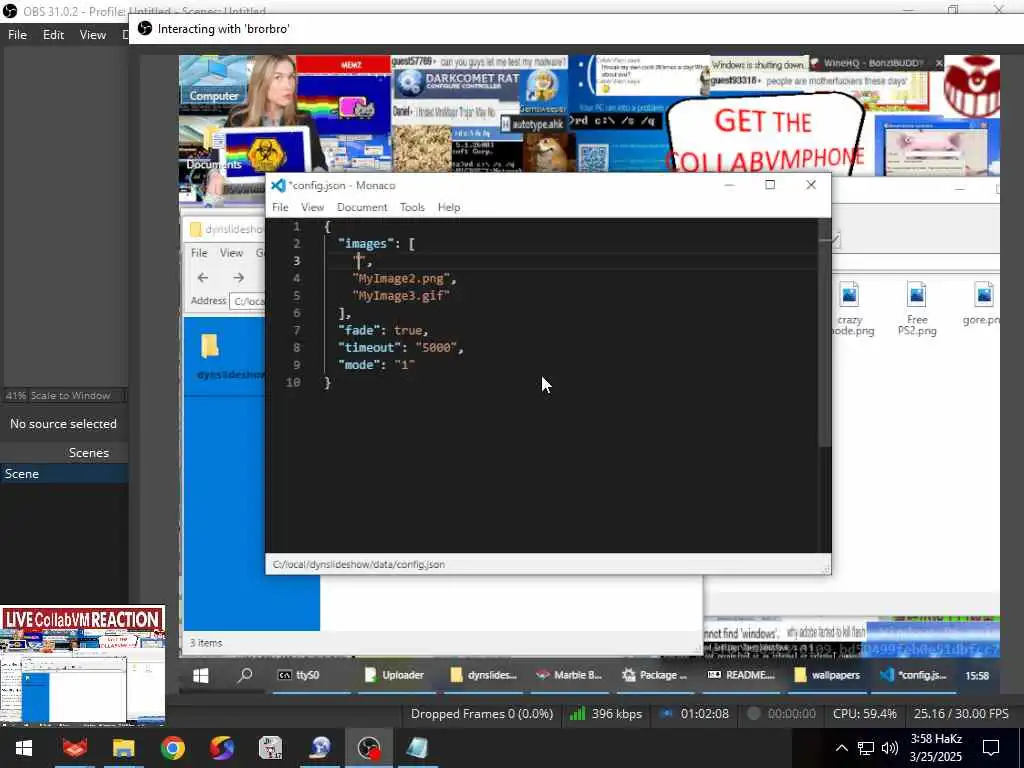
Task: Switch to Marble B... in VM taskbar
Action: [569, 675]
